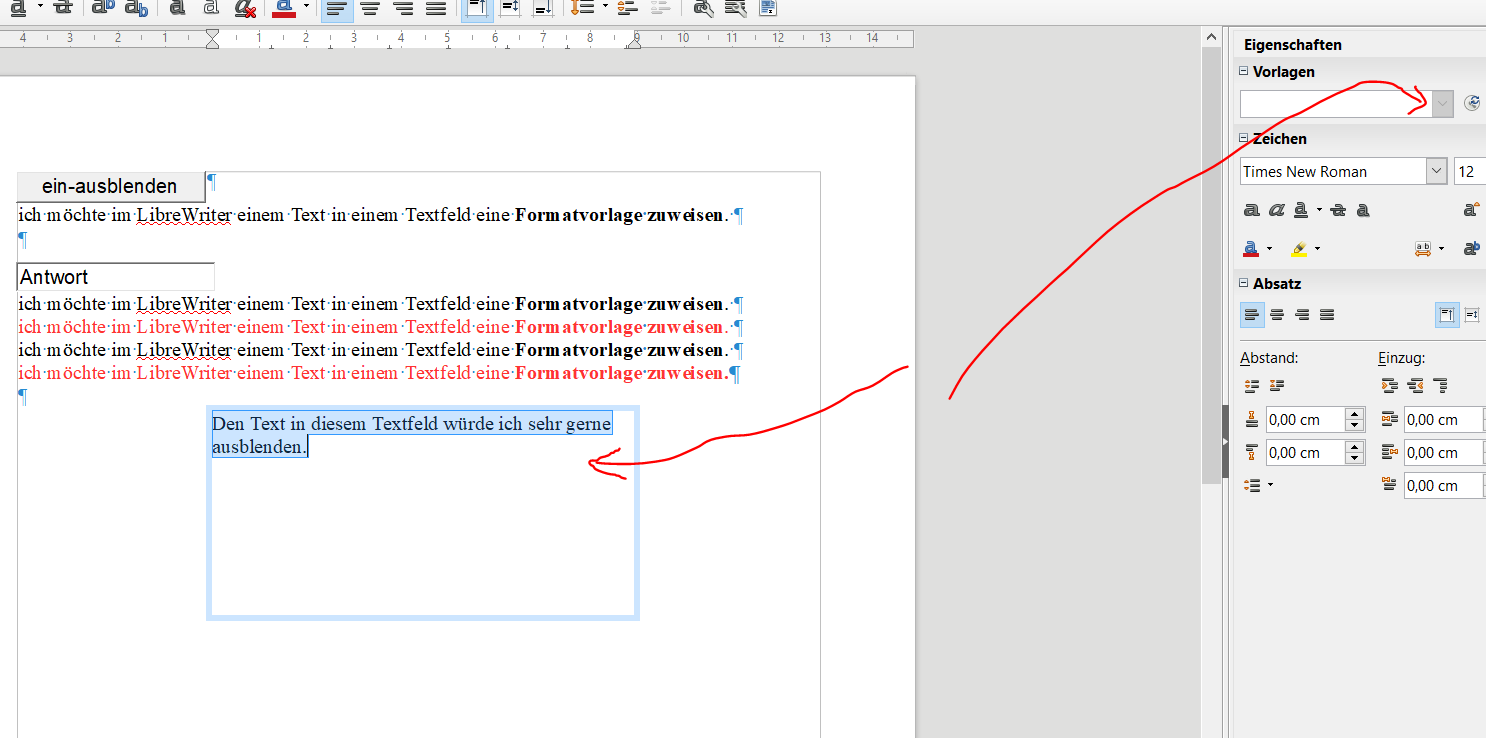The height and width of the screenshot is (738, 1486).
Task: Center paragraph in sidebar Absatz section
Action: point(1277,315)
